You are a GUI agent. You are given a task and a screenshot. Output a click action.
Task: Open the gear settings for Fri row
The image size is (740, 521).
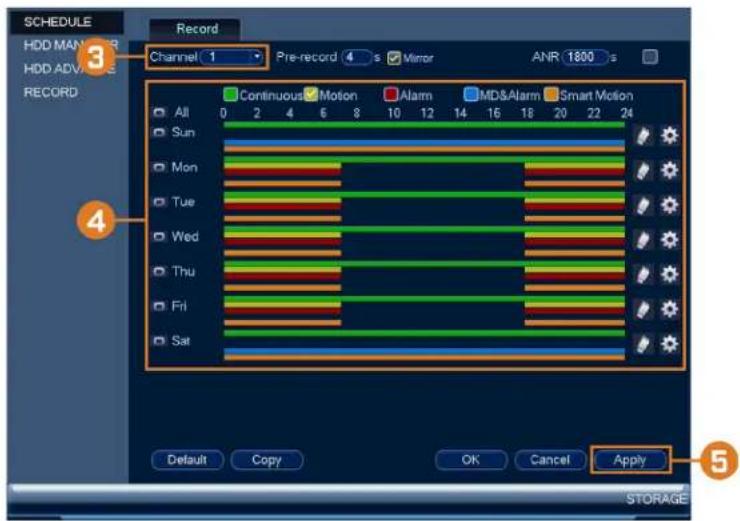(669, 309)
